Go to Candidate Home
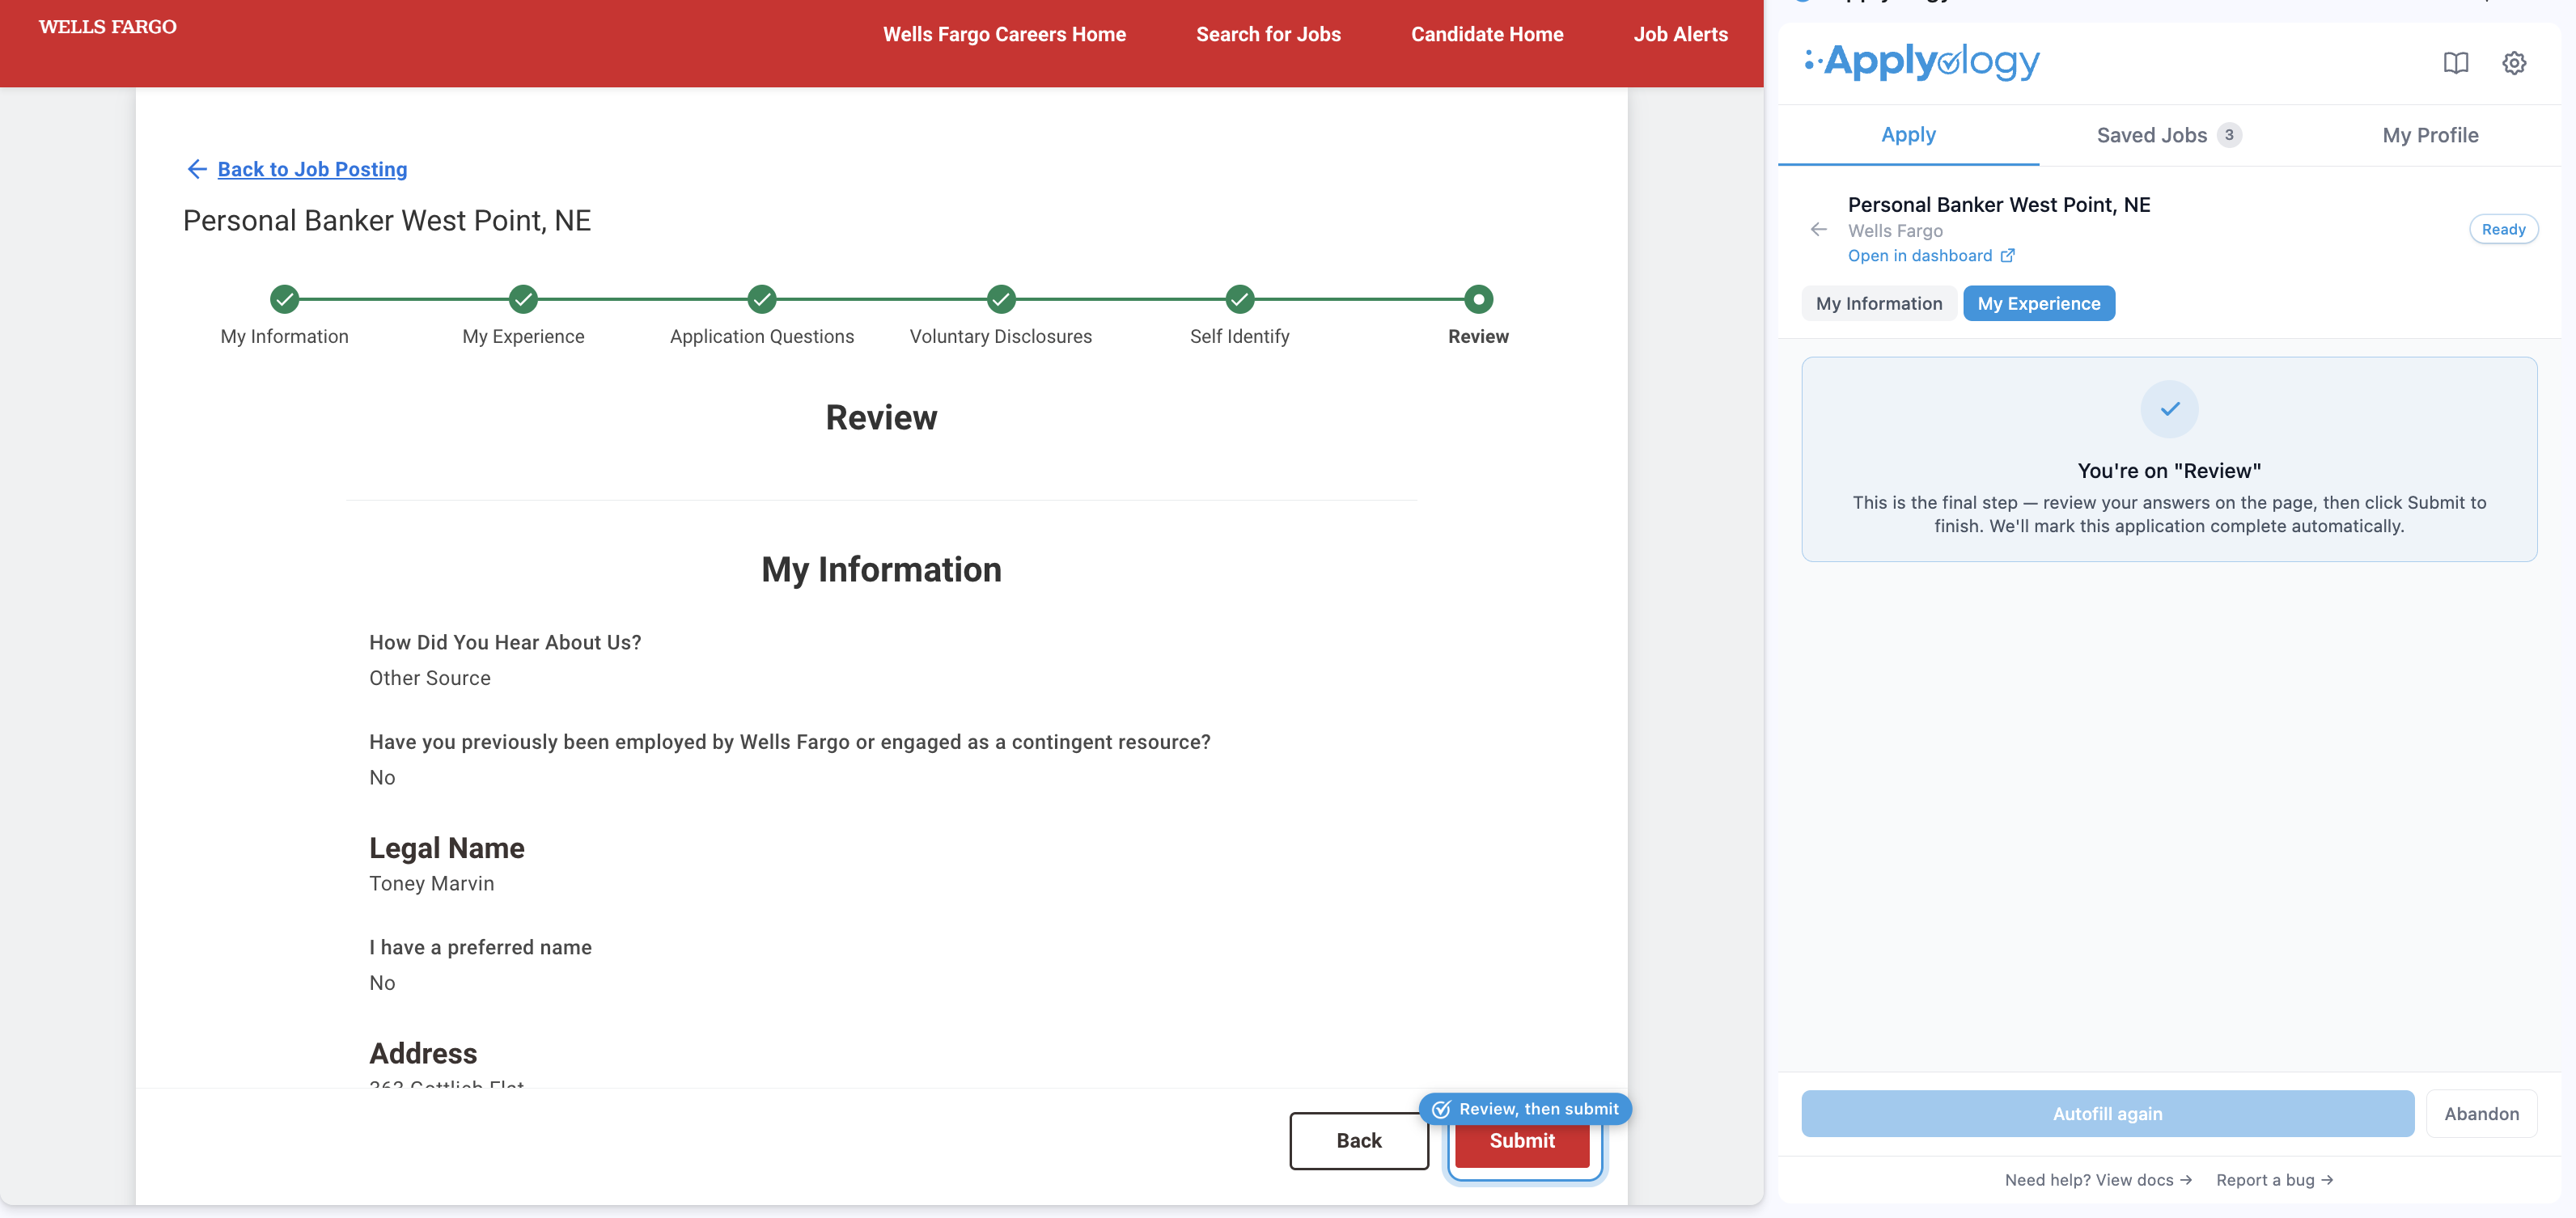Image resolution: width=2576 pixels, height=1218 pixels. [x=1487, y=34]
